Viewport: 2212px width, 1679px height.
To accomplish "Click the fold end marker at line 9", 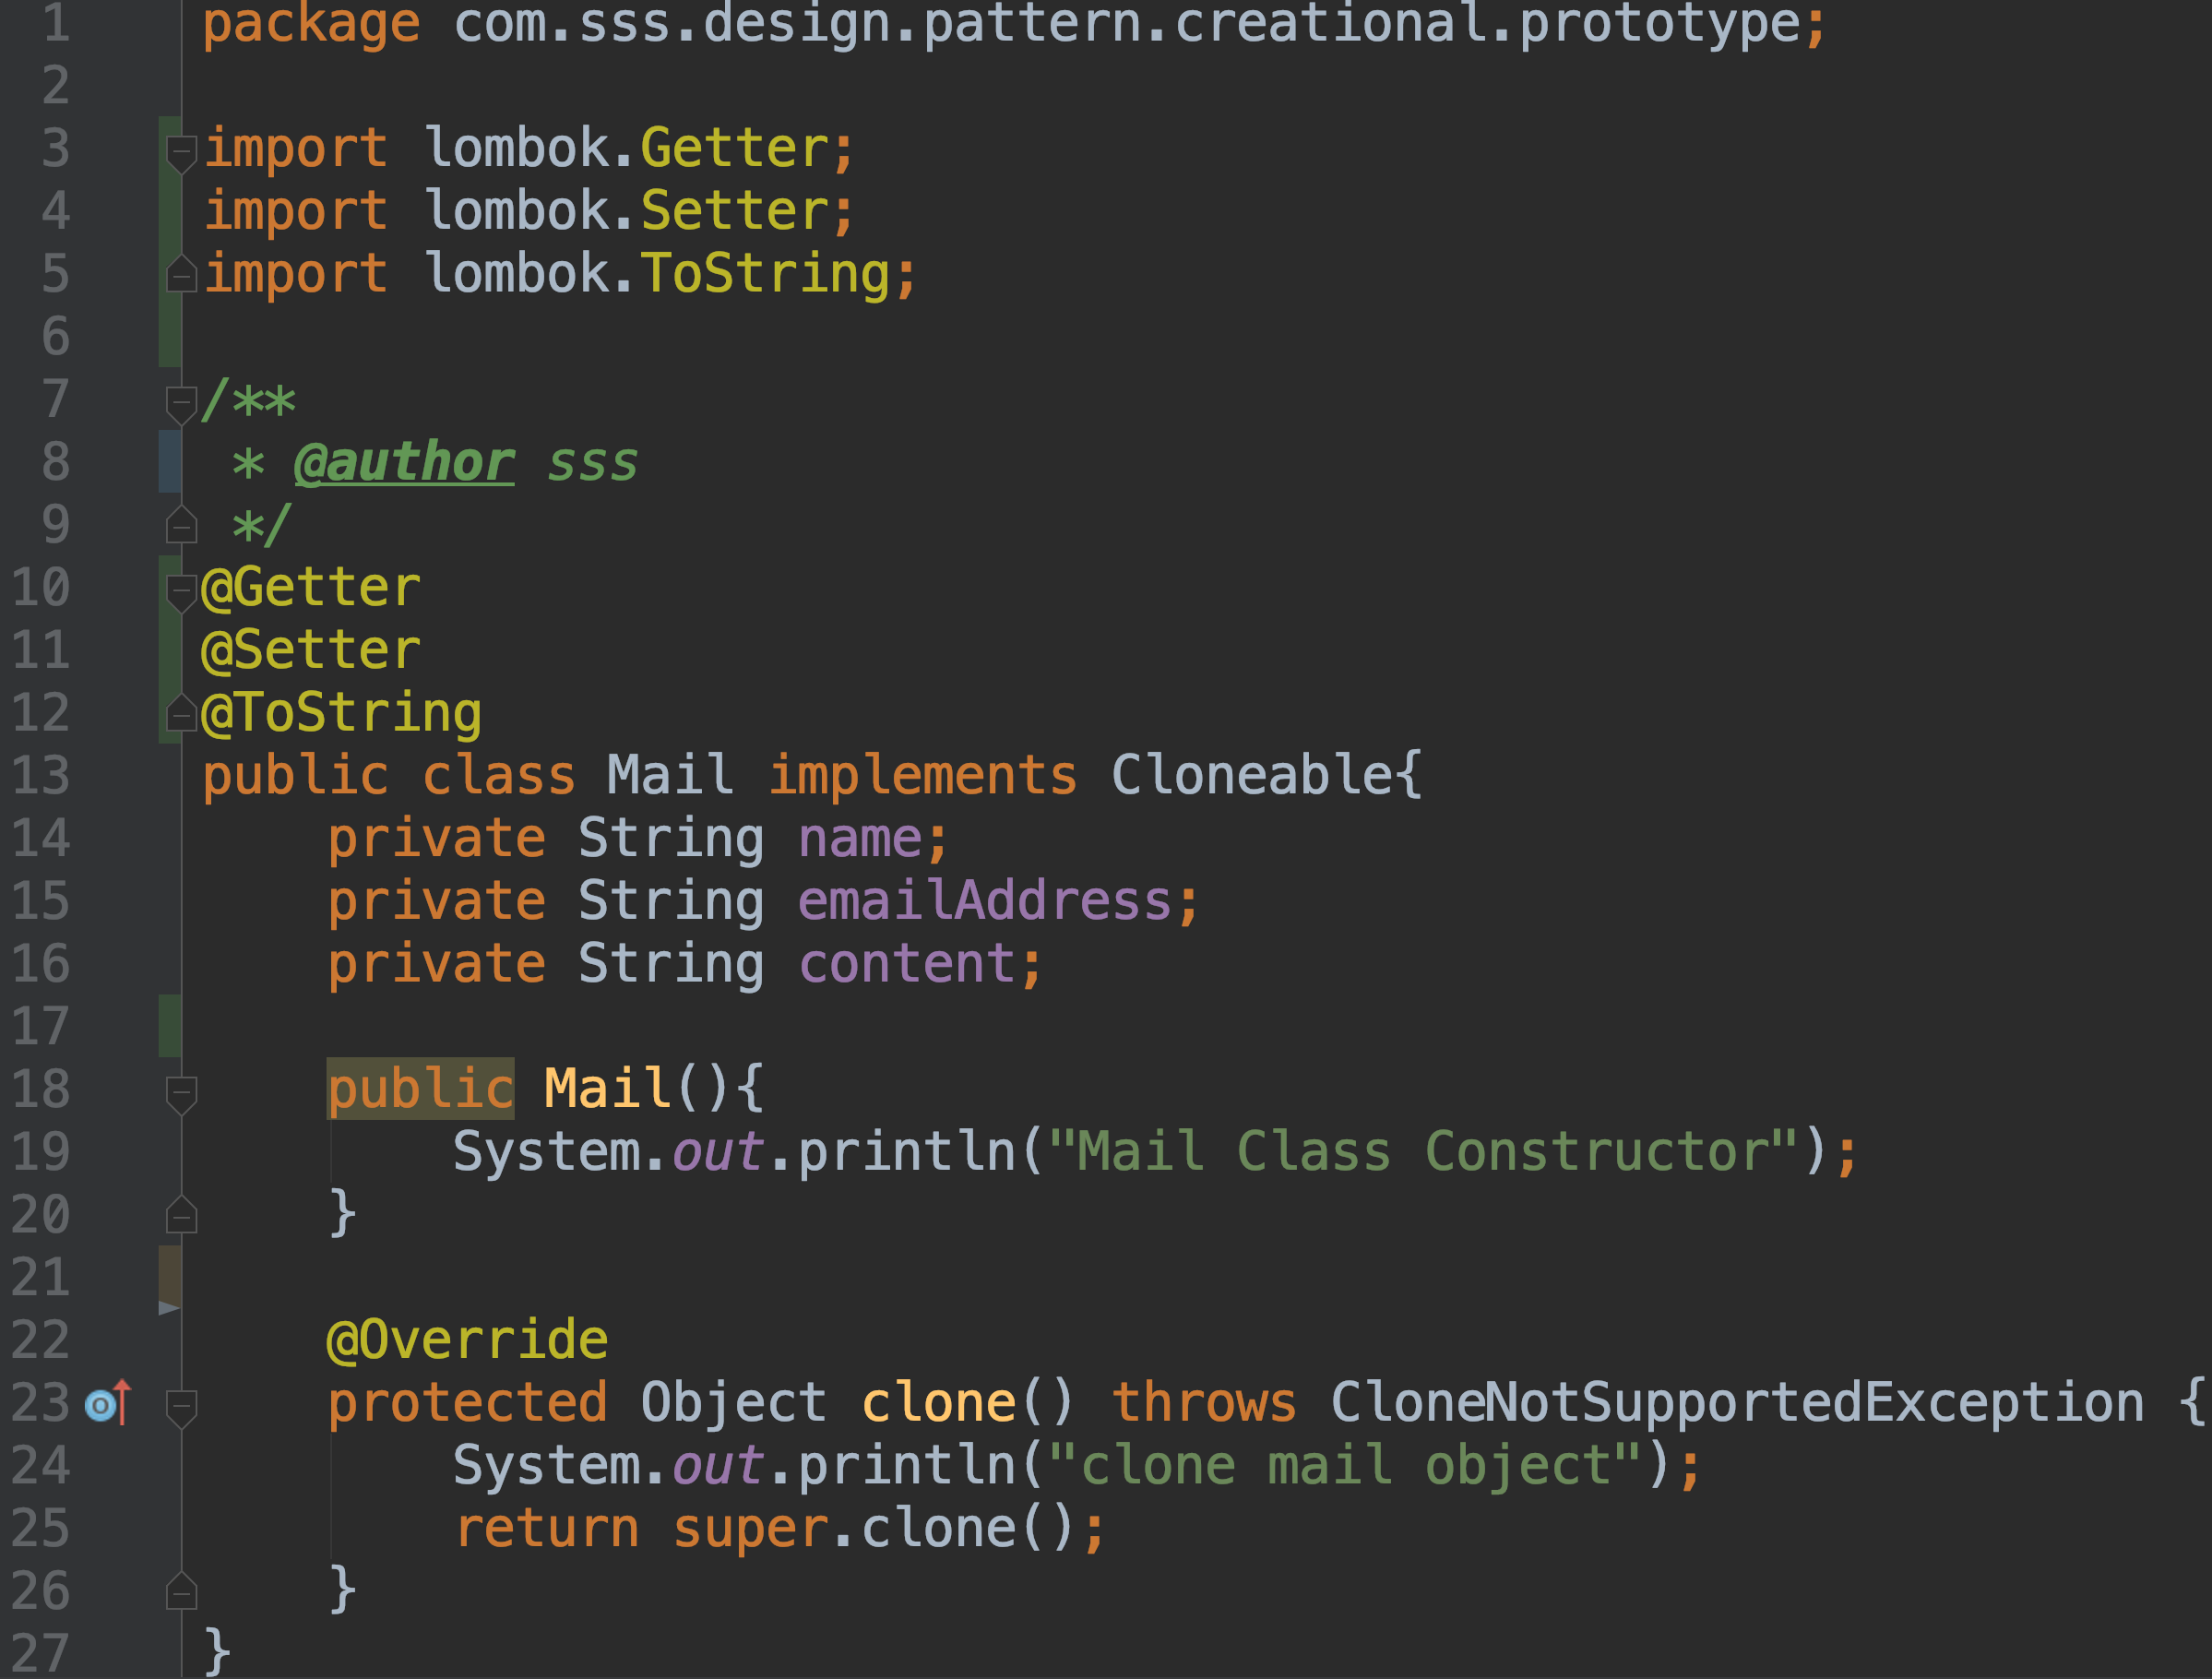I will pyautogui.click(x=181, y=524).
